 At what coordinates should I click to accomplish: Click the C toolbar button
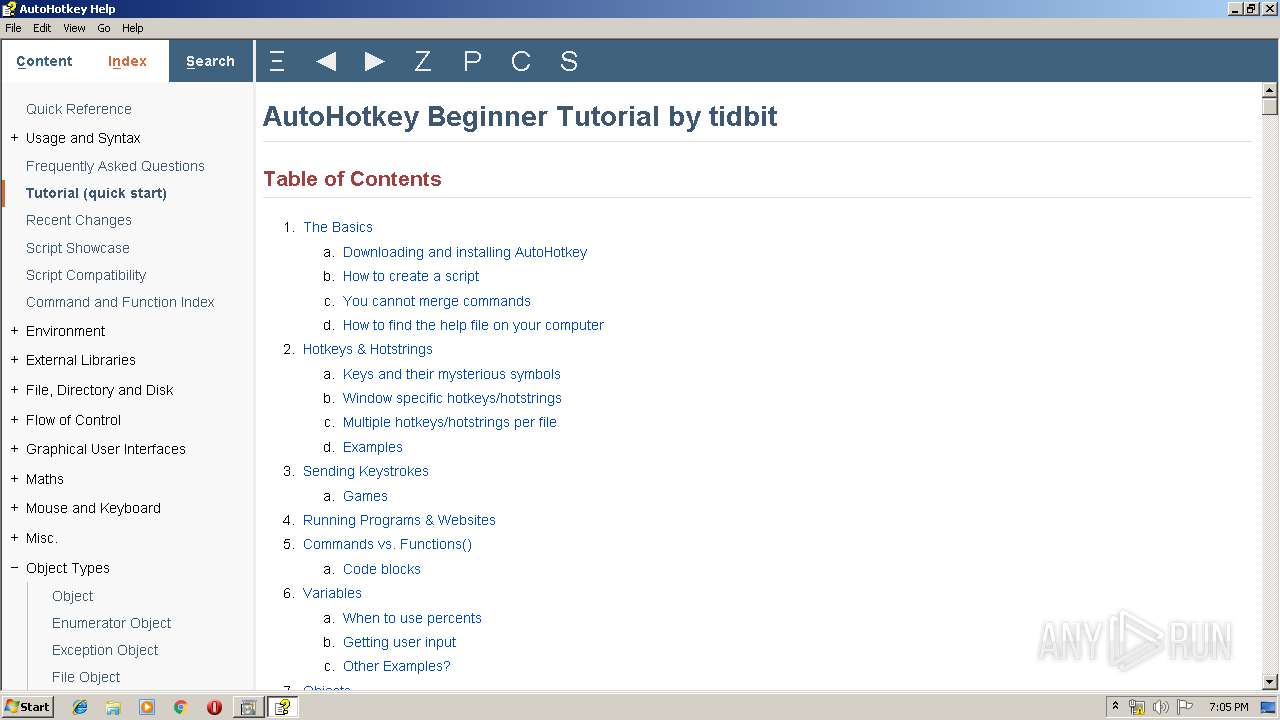(521, 61)
